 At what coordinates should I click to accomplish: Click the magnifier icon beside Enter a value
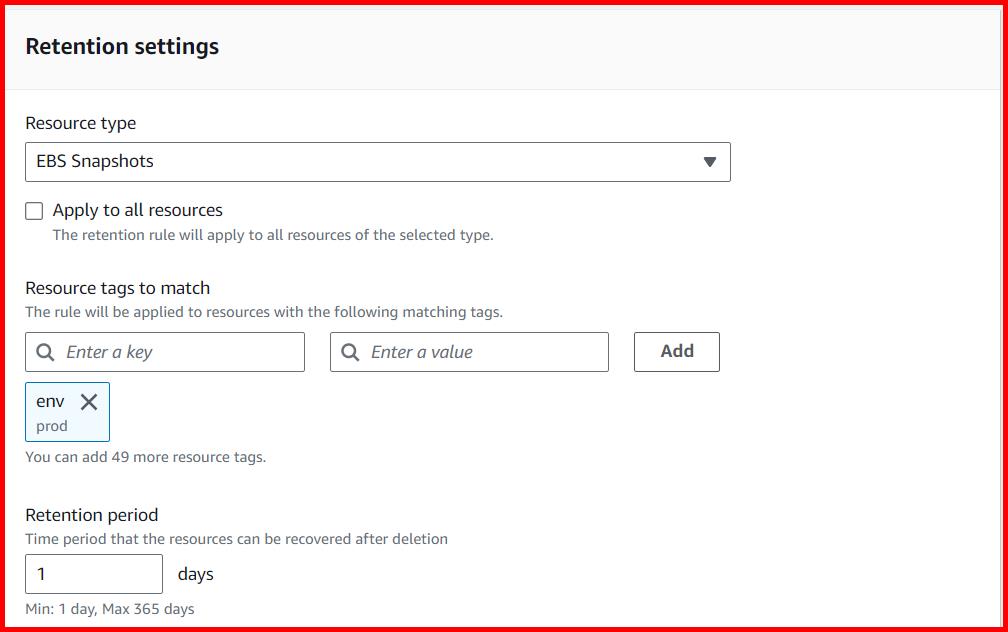[350, 352]
